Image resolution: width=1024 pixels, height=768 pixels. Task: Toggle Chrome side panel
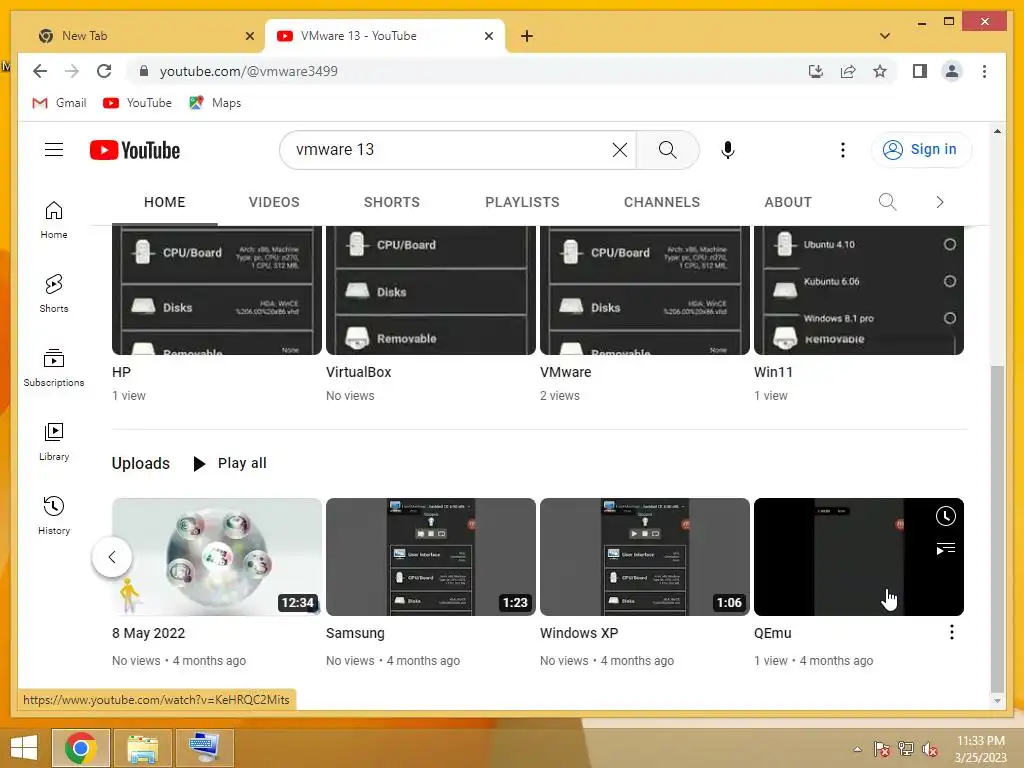point(920,71)
